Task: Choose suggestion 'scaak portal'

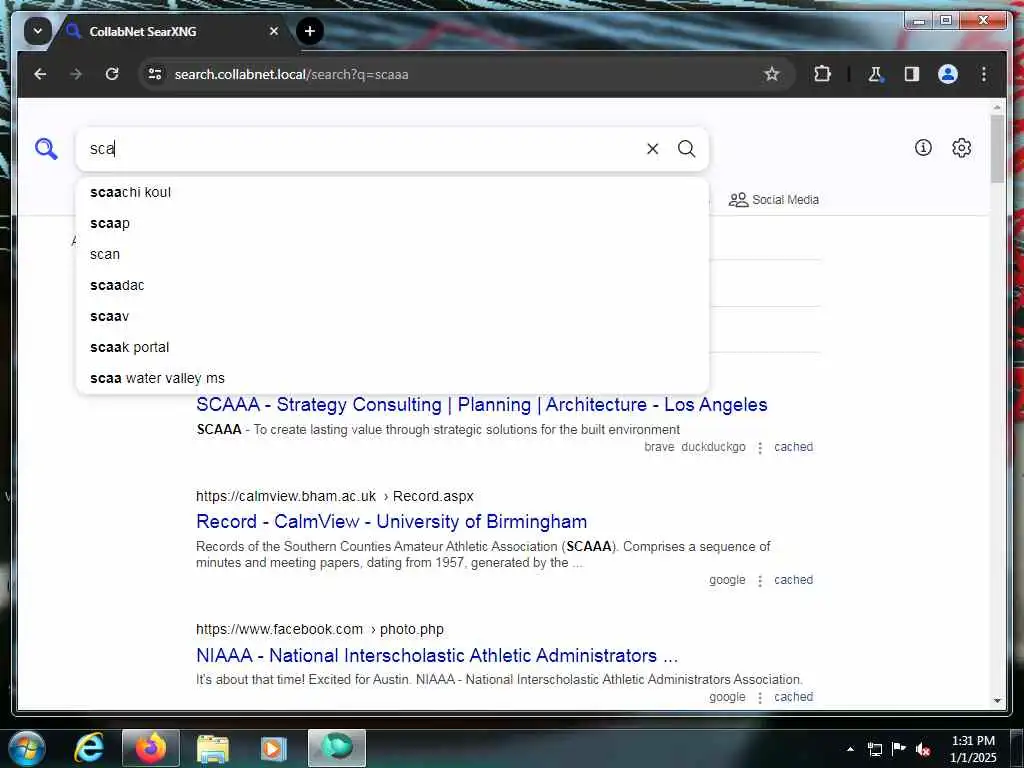Action: point(392,347)
